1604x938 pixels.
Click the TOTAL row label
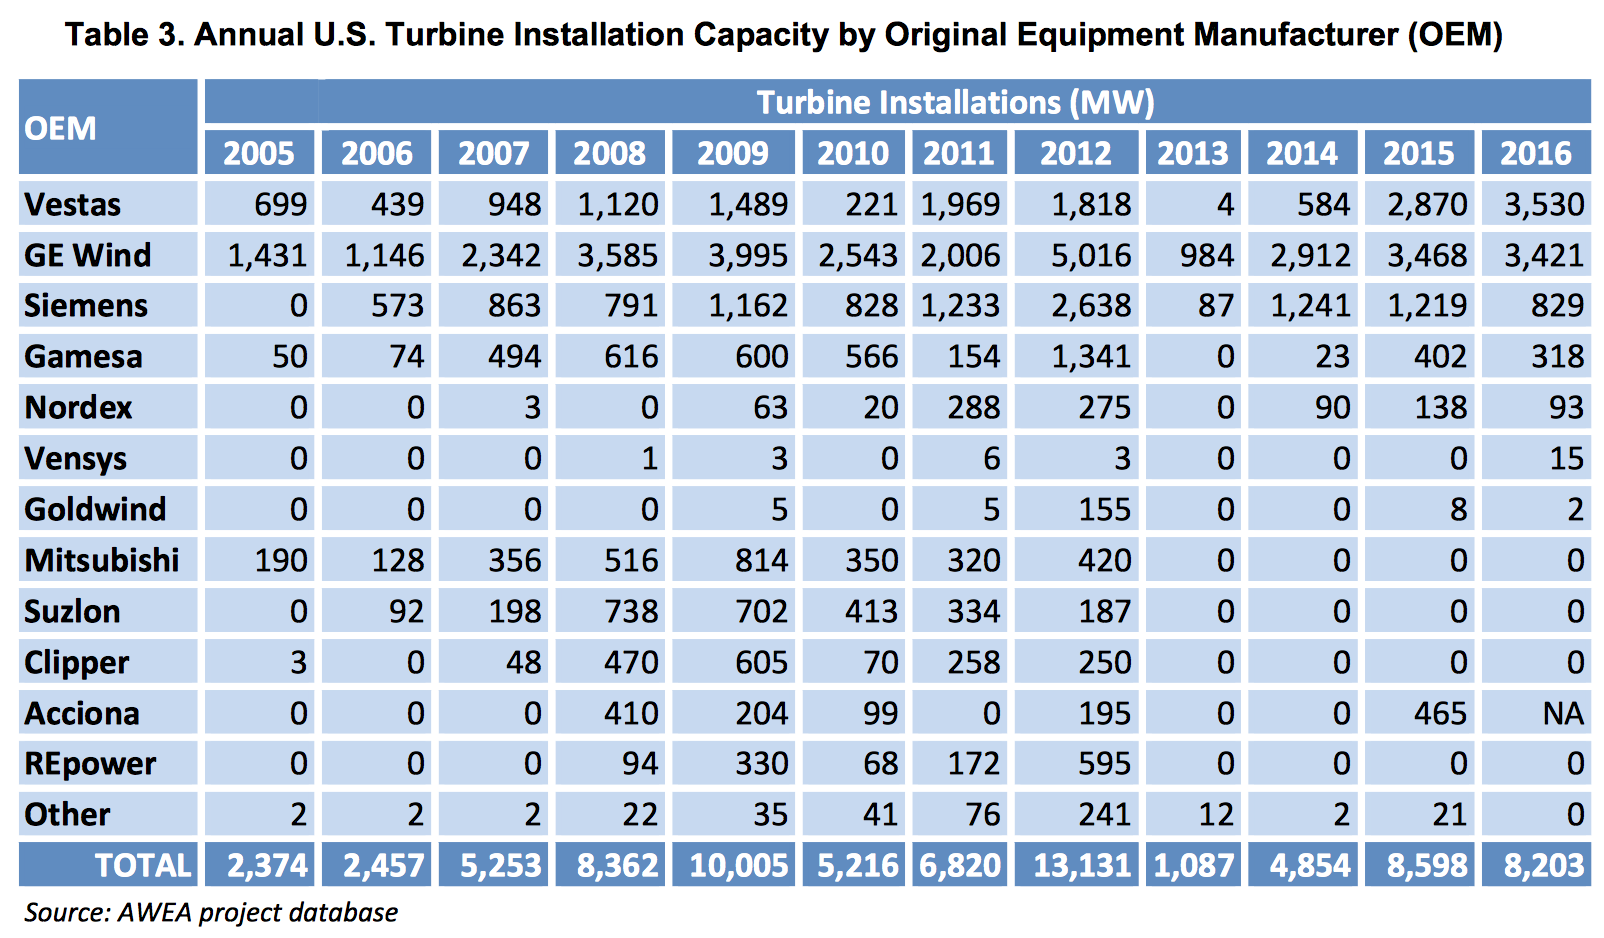point(142,865)
